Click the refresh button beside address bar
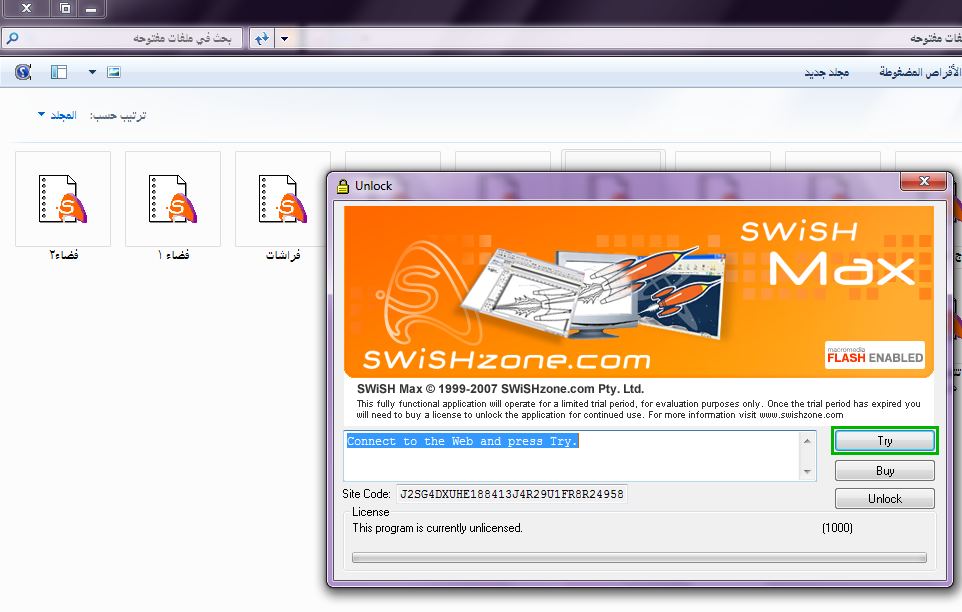Image resolution: width=962 pixels, height=612 pixels. click(261, 38)
